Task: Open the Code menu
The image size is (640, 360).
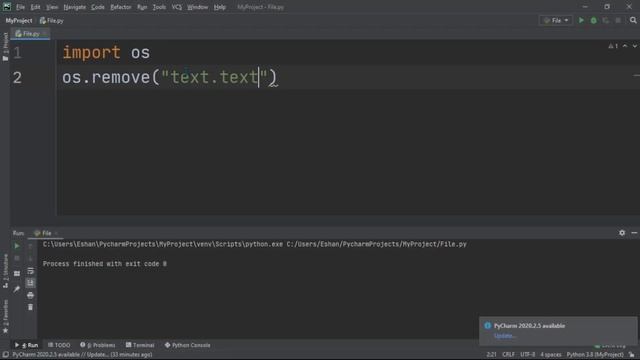Action: pyautogui.click(x=98, y=7)
